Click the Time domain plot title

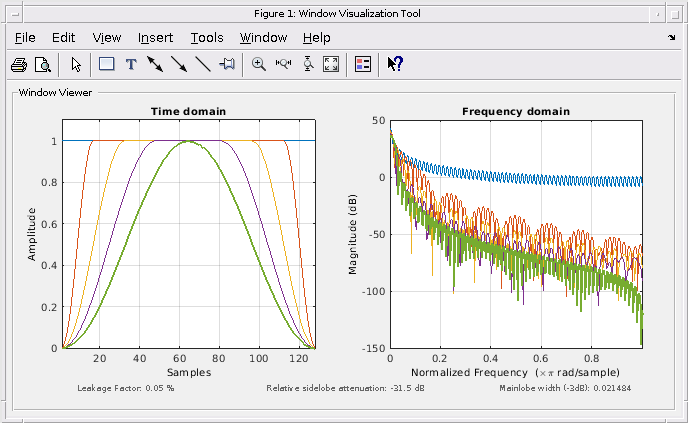188,111
